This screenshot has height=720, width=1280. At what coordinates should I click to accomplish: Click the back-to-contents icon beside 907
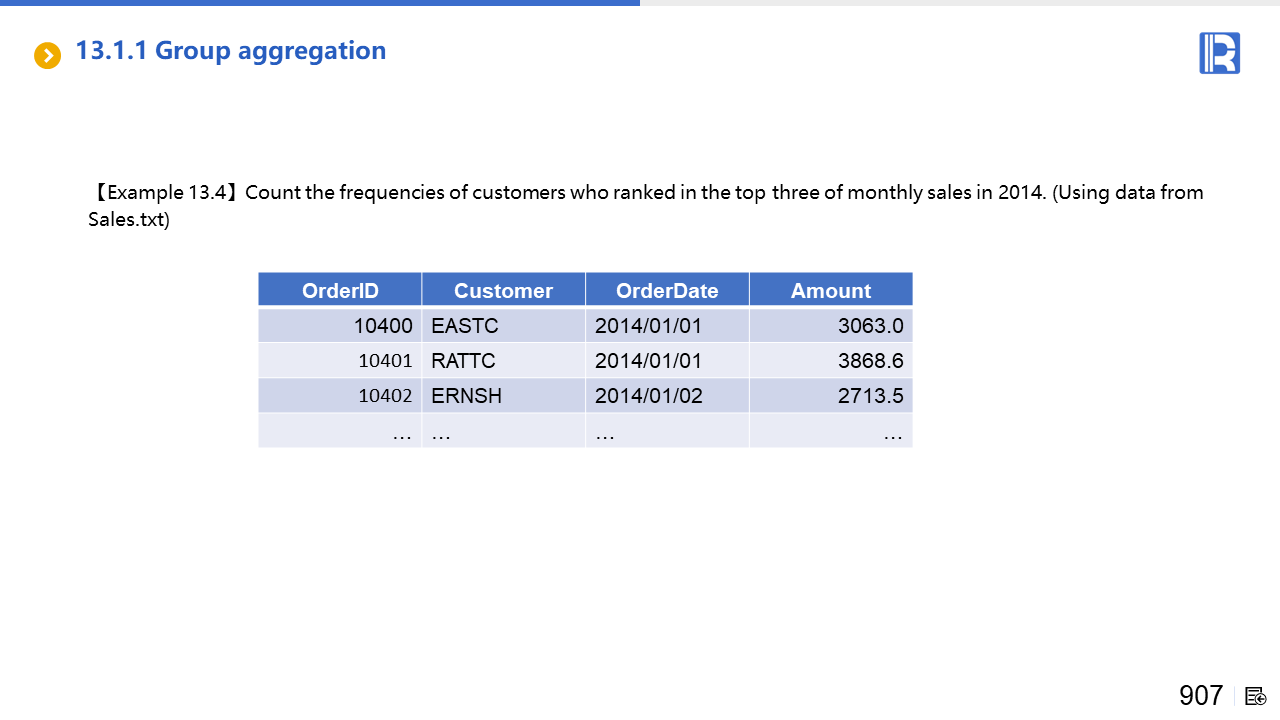coord(1256,696)
